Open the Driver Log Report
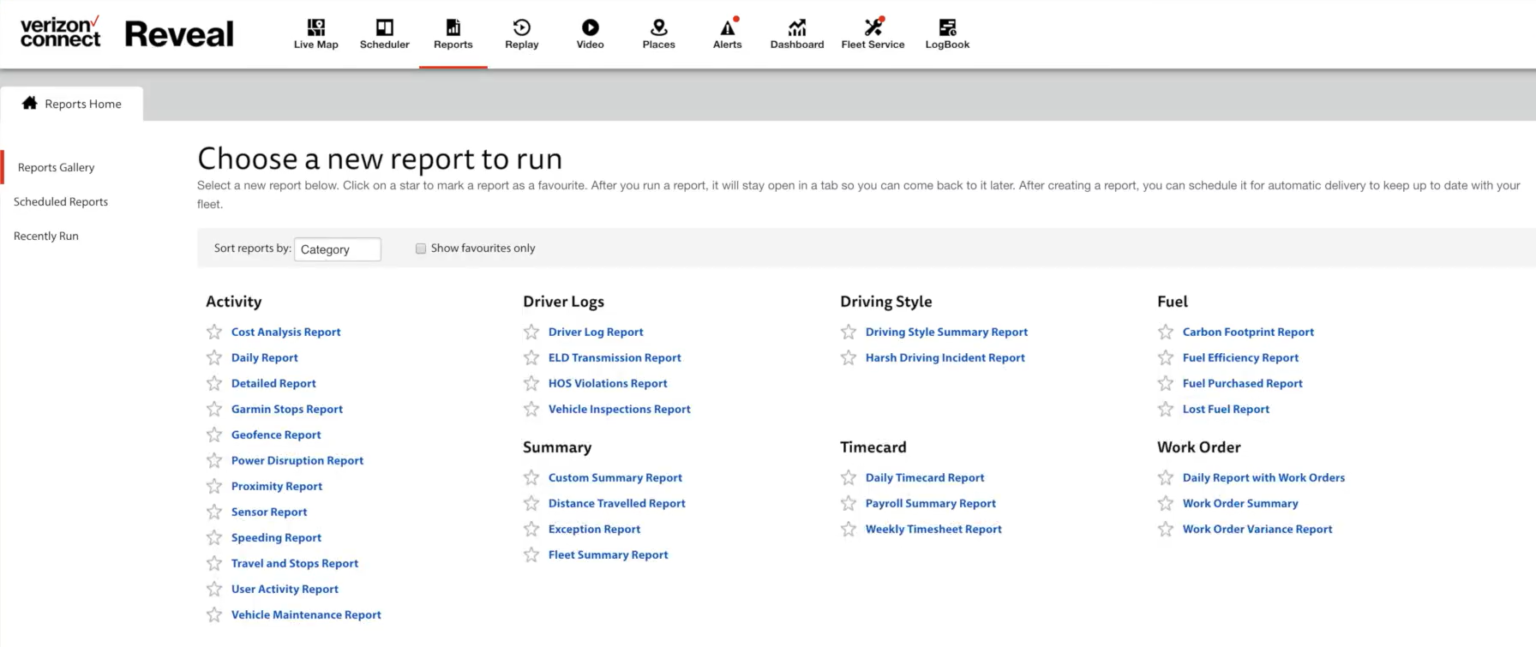The height and width of the screenshot is (647, 1536). [595, 331]
